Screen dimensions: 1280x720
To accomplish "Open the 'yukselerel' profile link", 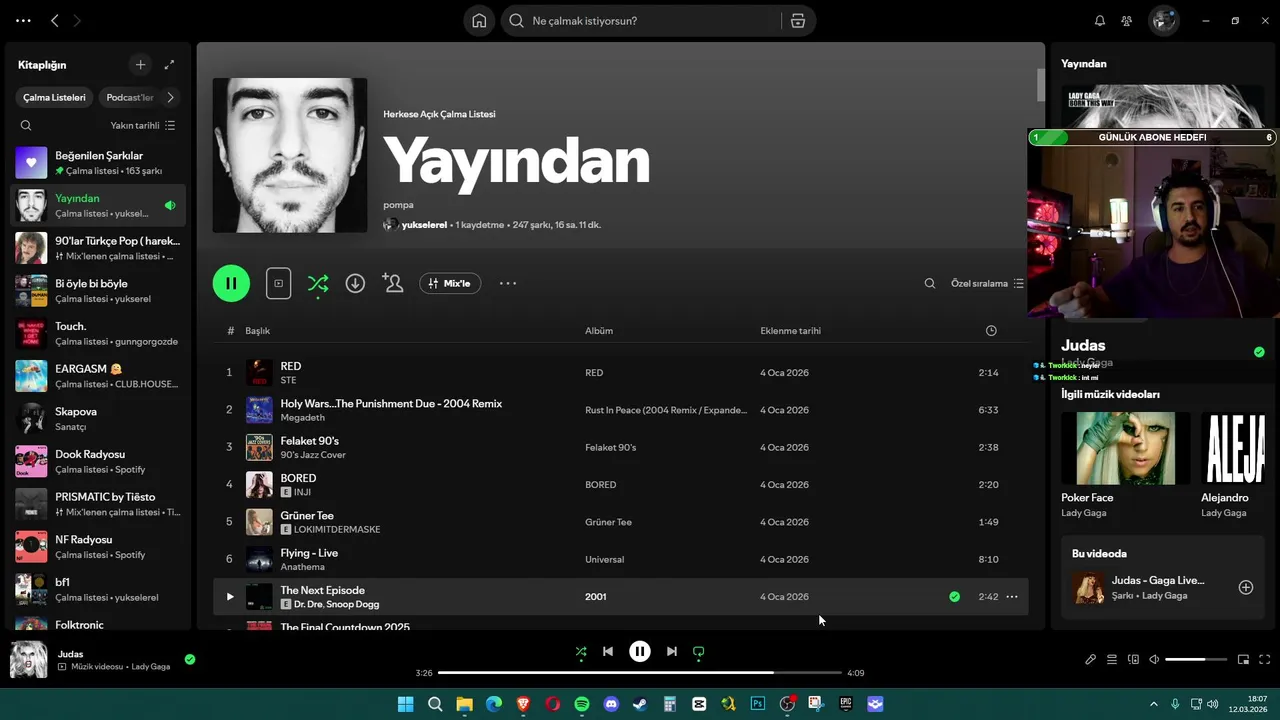I will [x=425, y=225].
